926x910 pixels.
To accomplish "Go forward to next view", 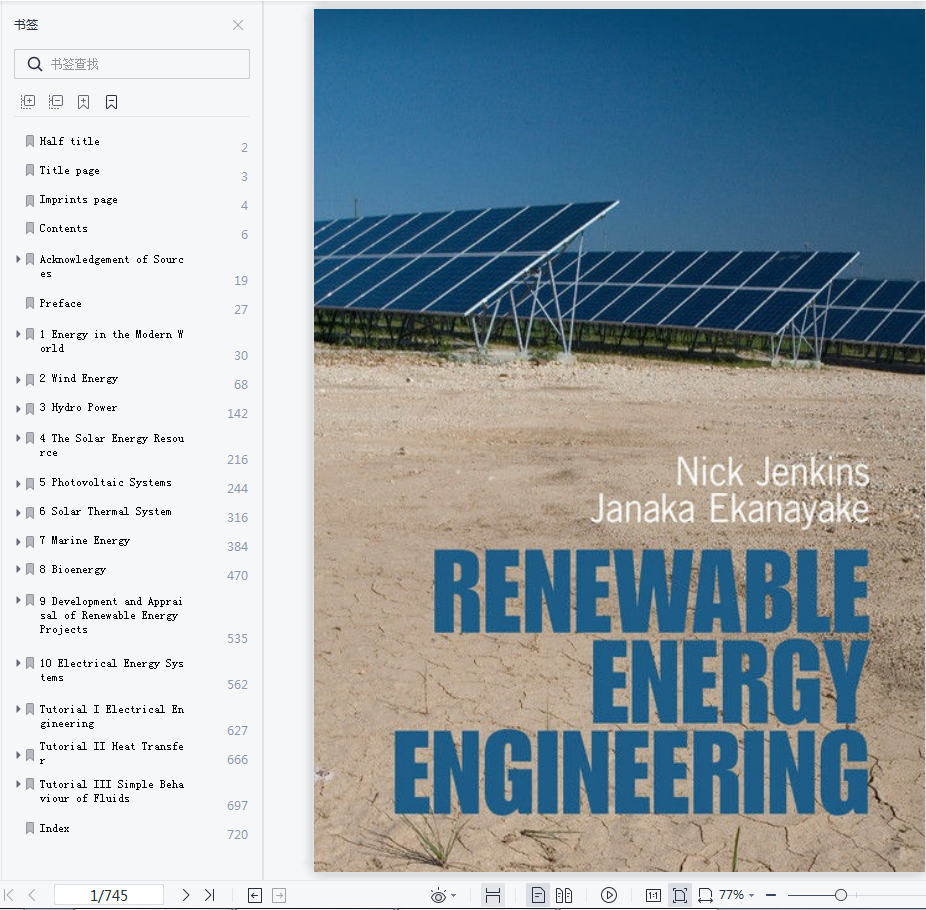I will tap(279, 896).
